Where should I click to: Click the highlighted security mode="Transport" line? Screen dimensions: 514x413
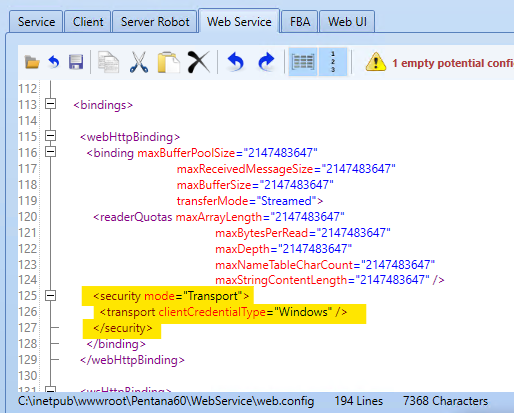point(171,296)
